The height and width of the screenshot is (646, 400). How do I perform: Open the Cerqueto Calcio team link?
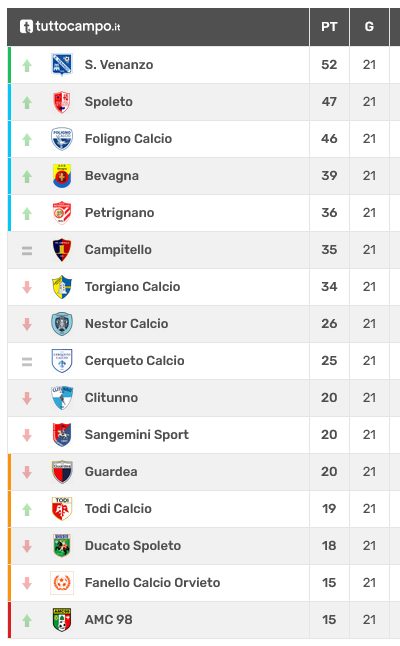(134, 360)
